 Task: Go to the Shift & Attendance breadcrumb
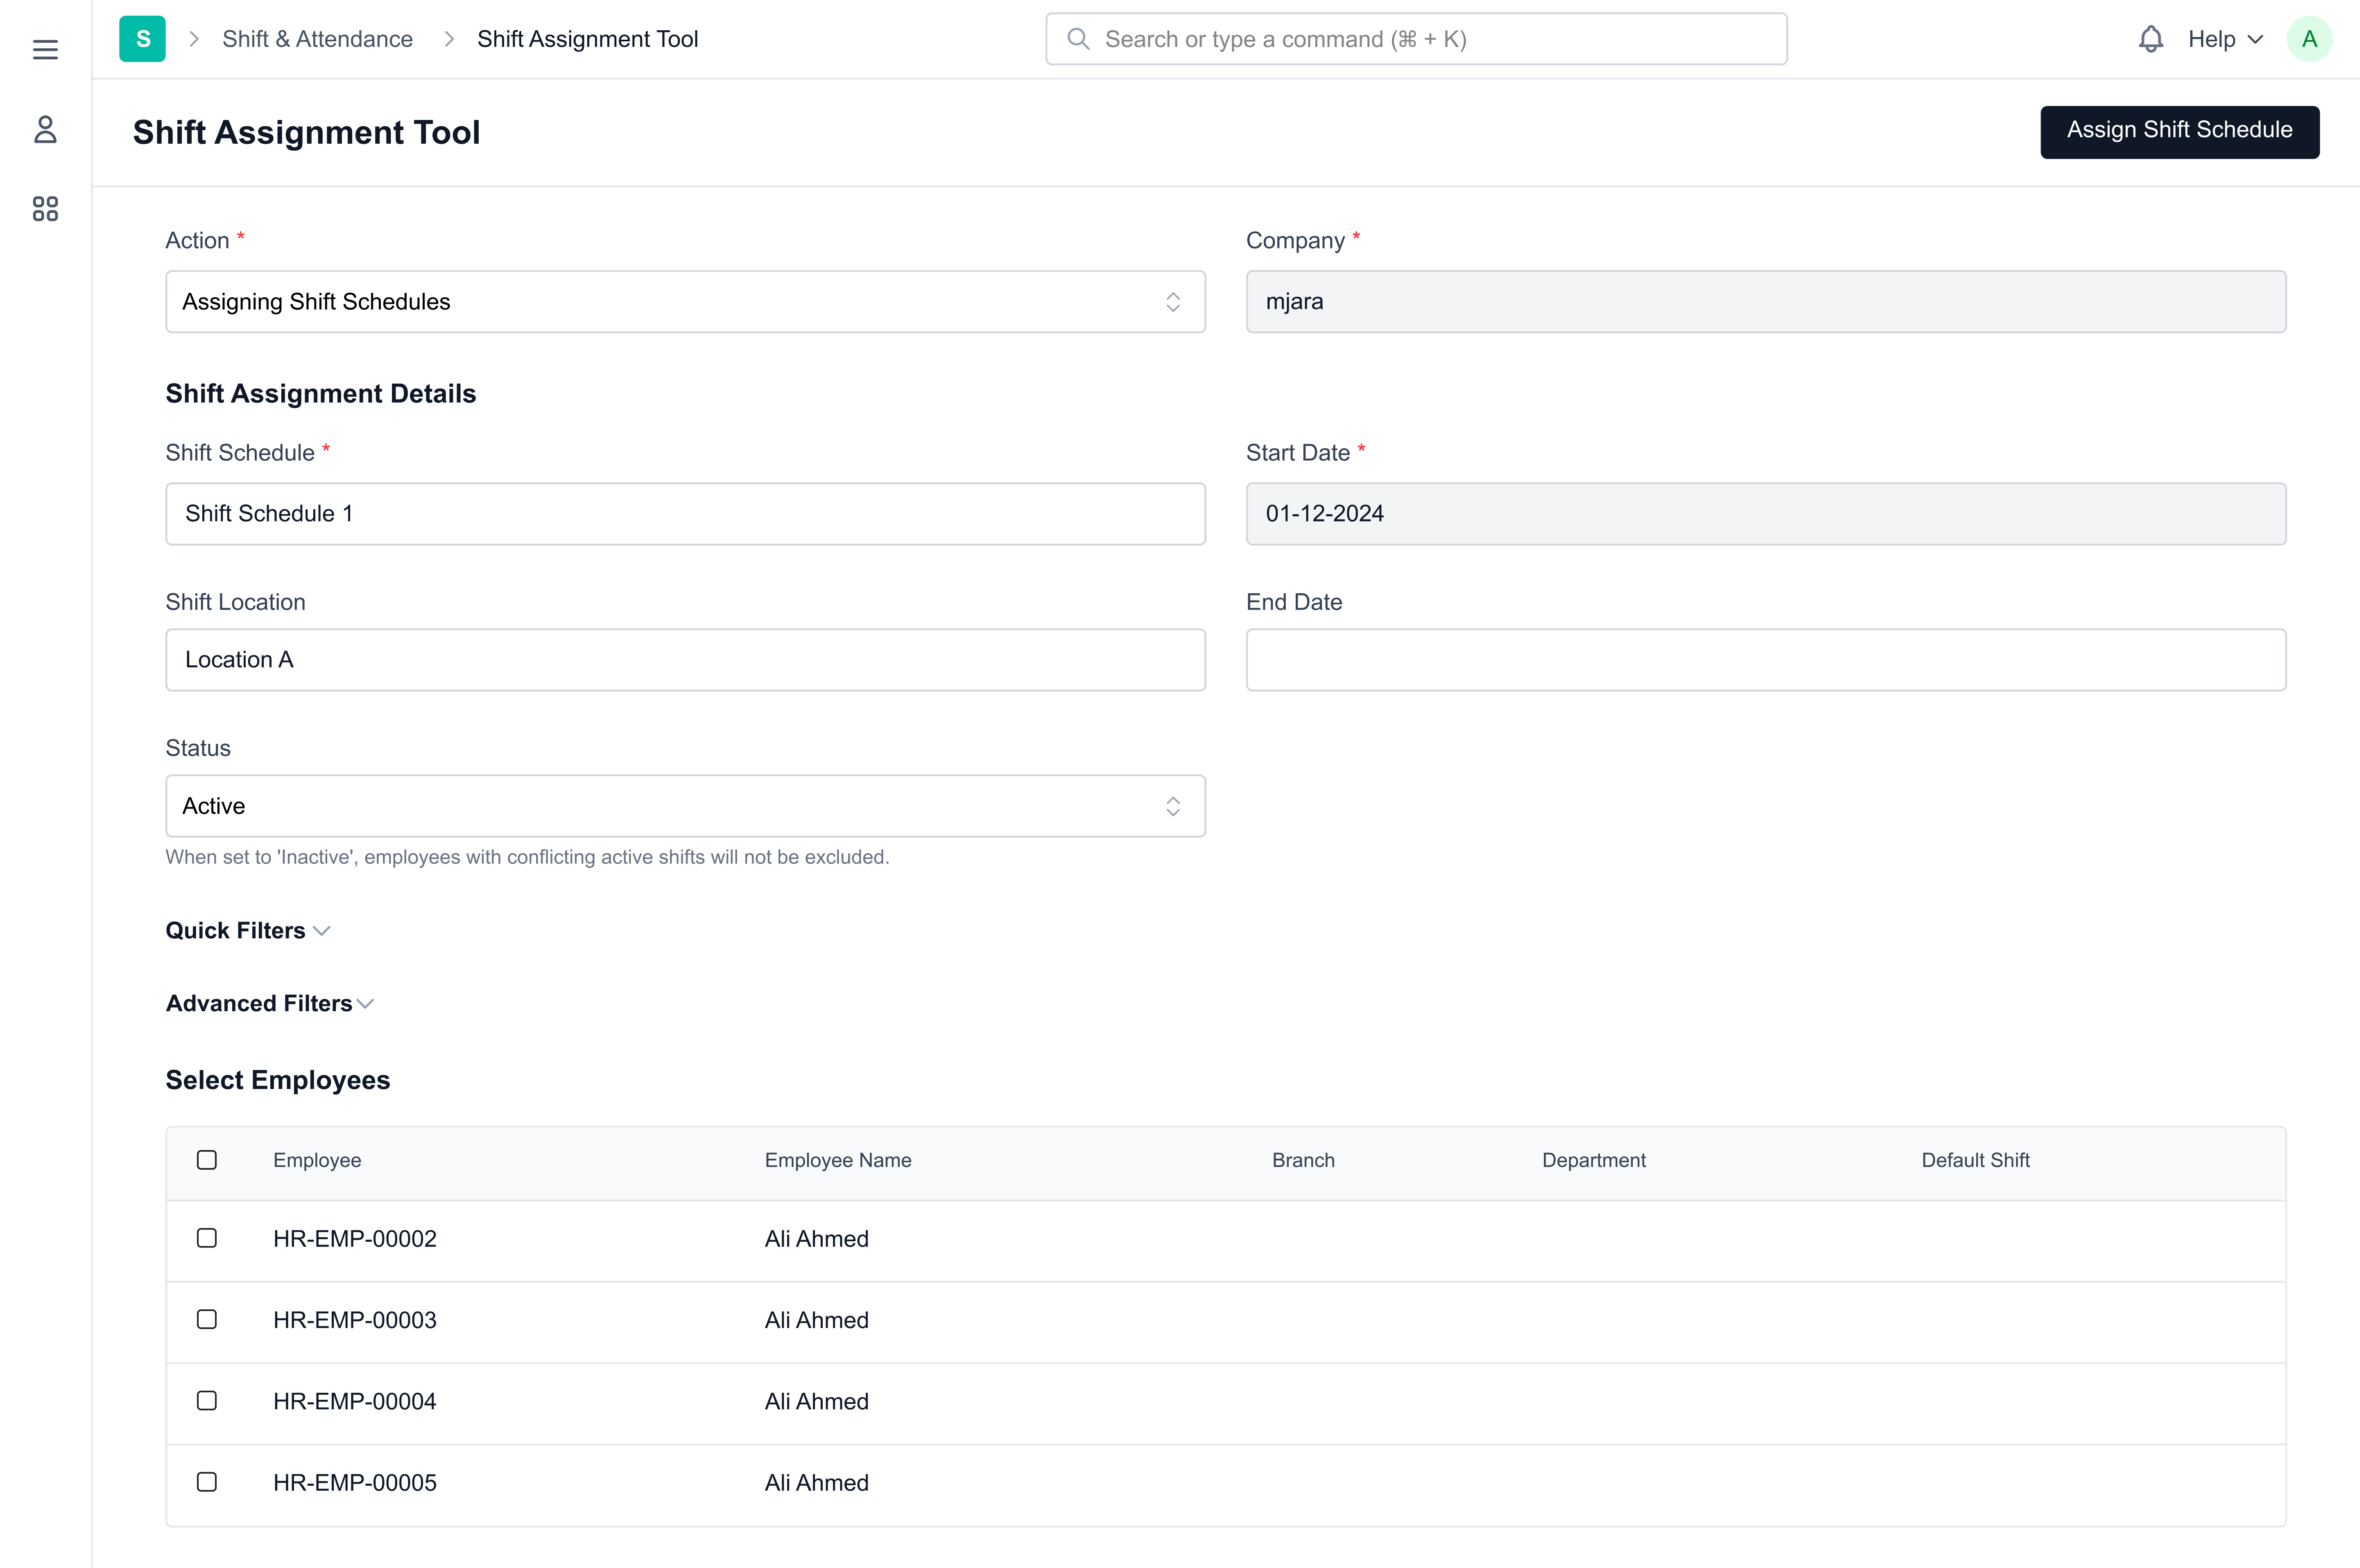tap(317, 39)
